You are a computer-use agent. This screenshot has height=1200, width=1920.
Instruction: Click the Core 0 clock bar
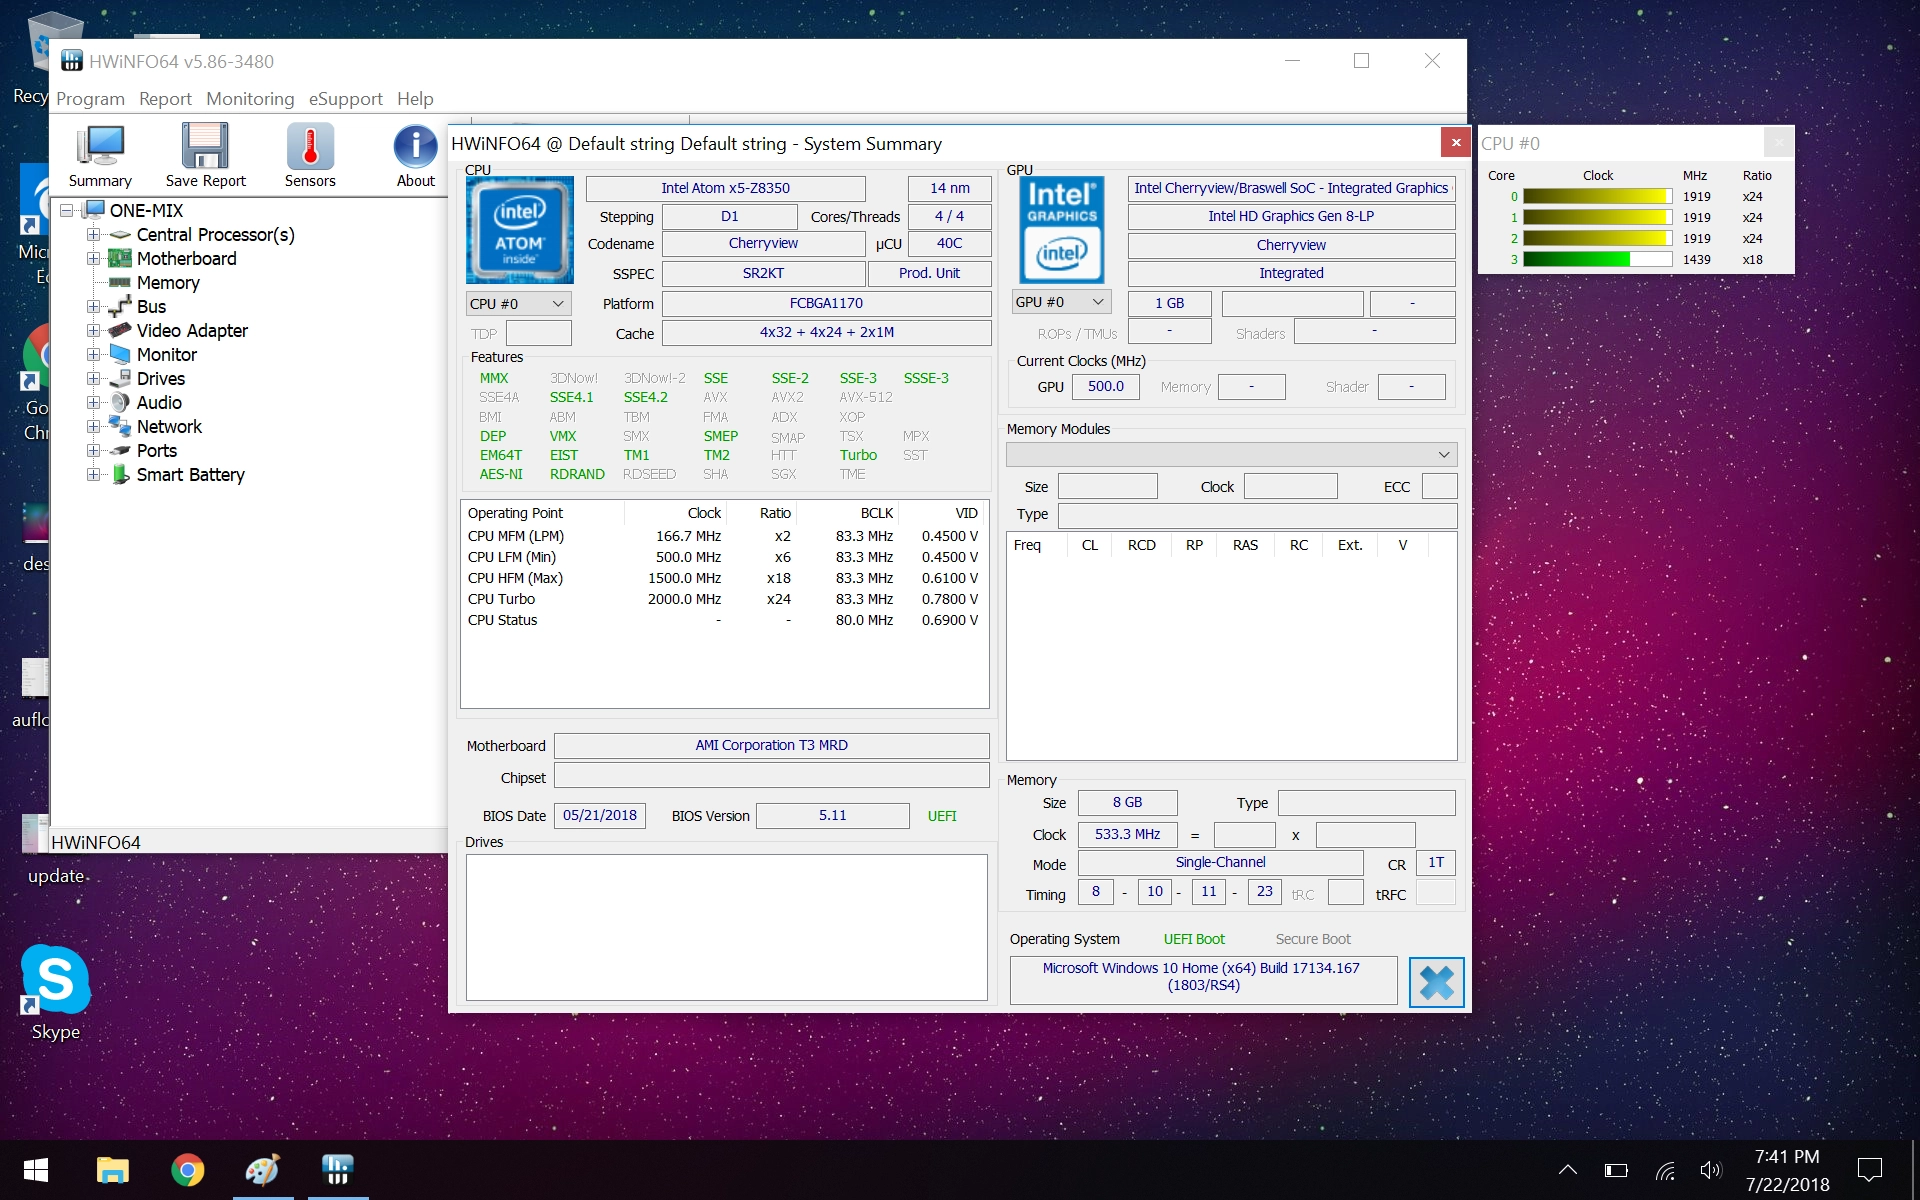pos(1597,197)
